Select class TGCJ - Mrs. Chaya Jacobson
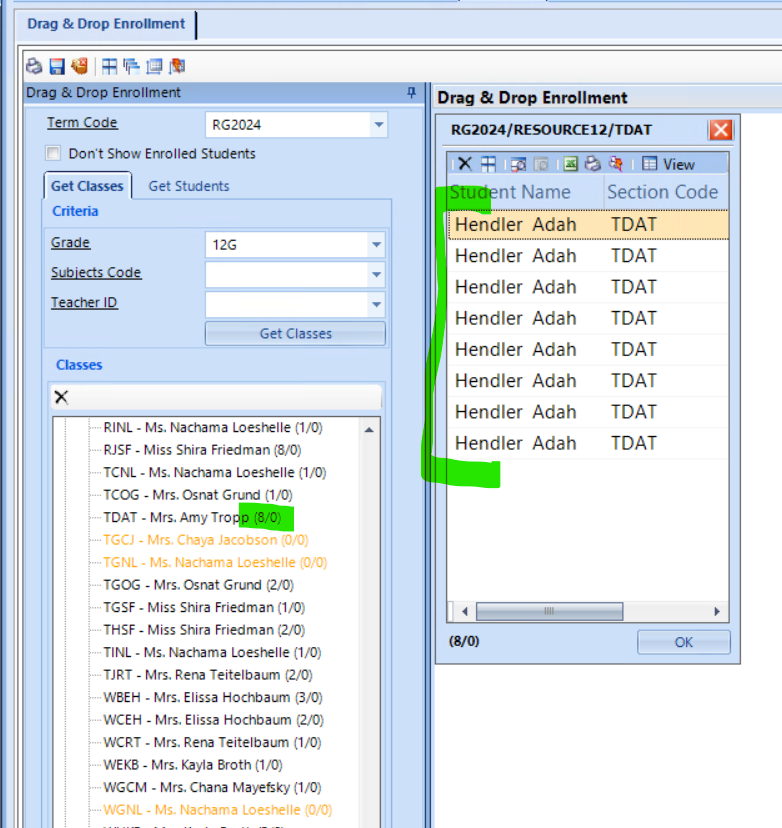 pyautogui.click(x=206, y=540)
